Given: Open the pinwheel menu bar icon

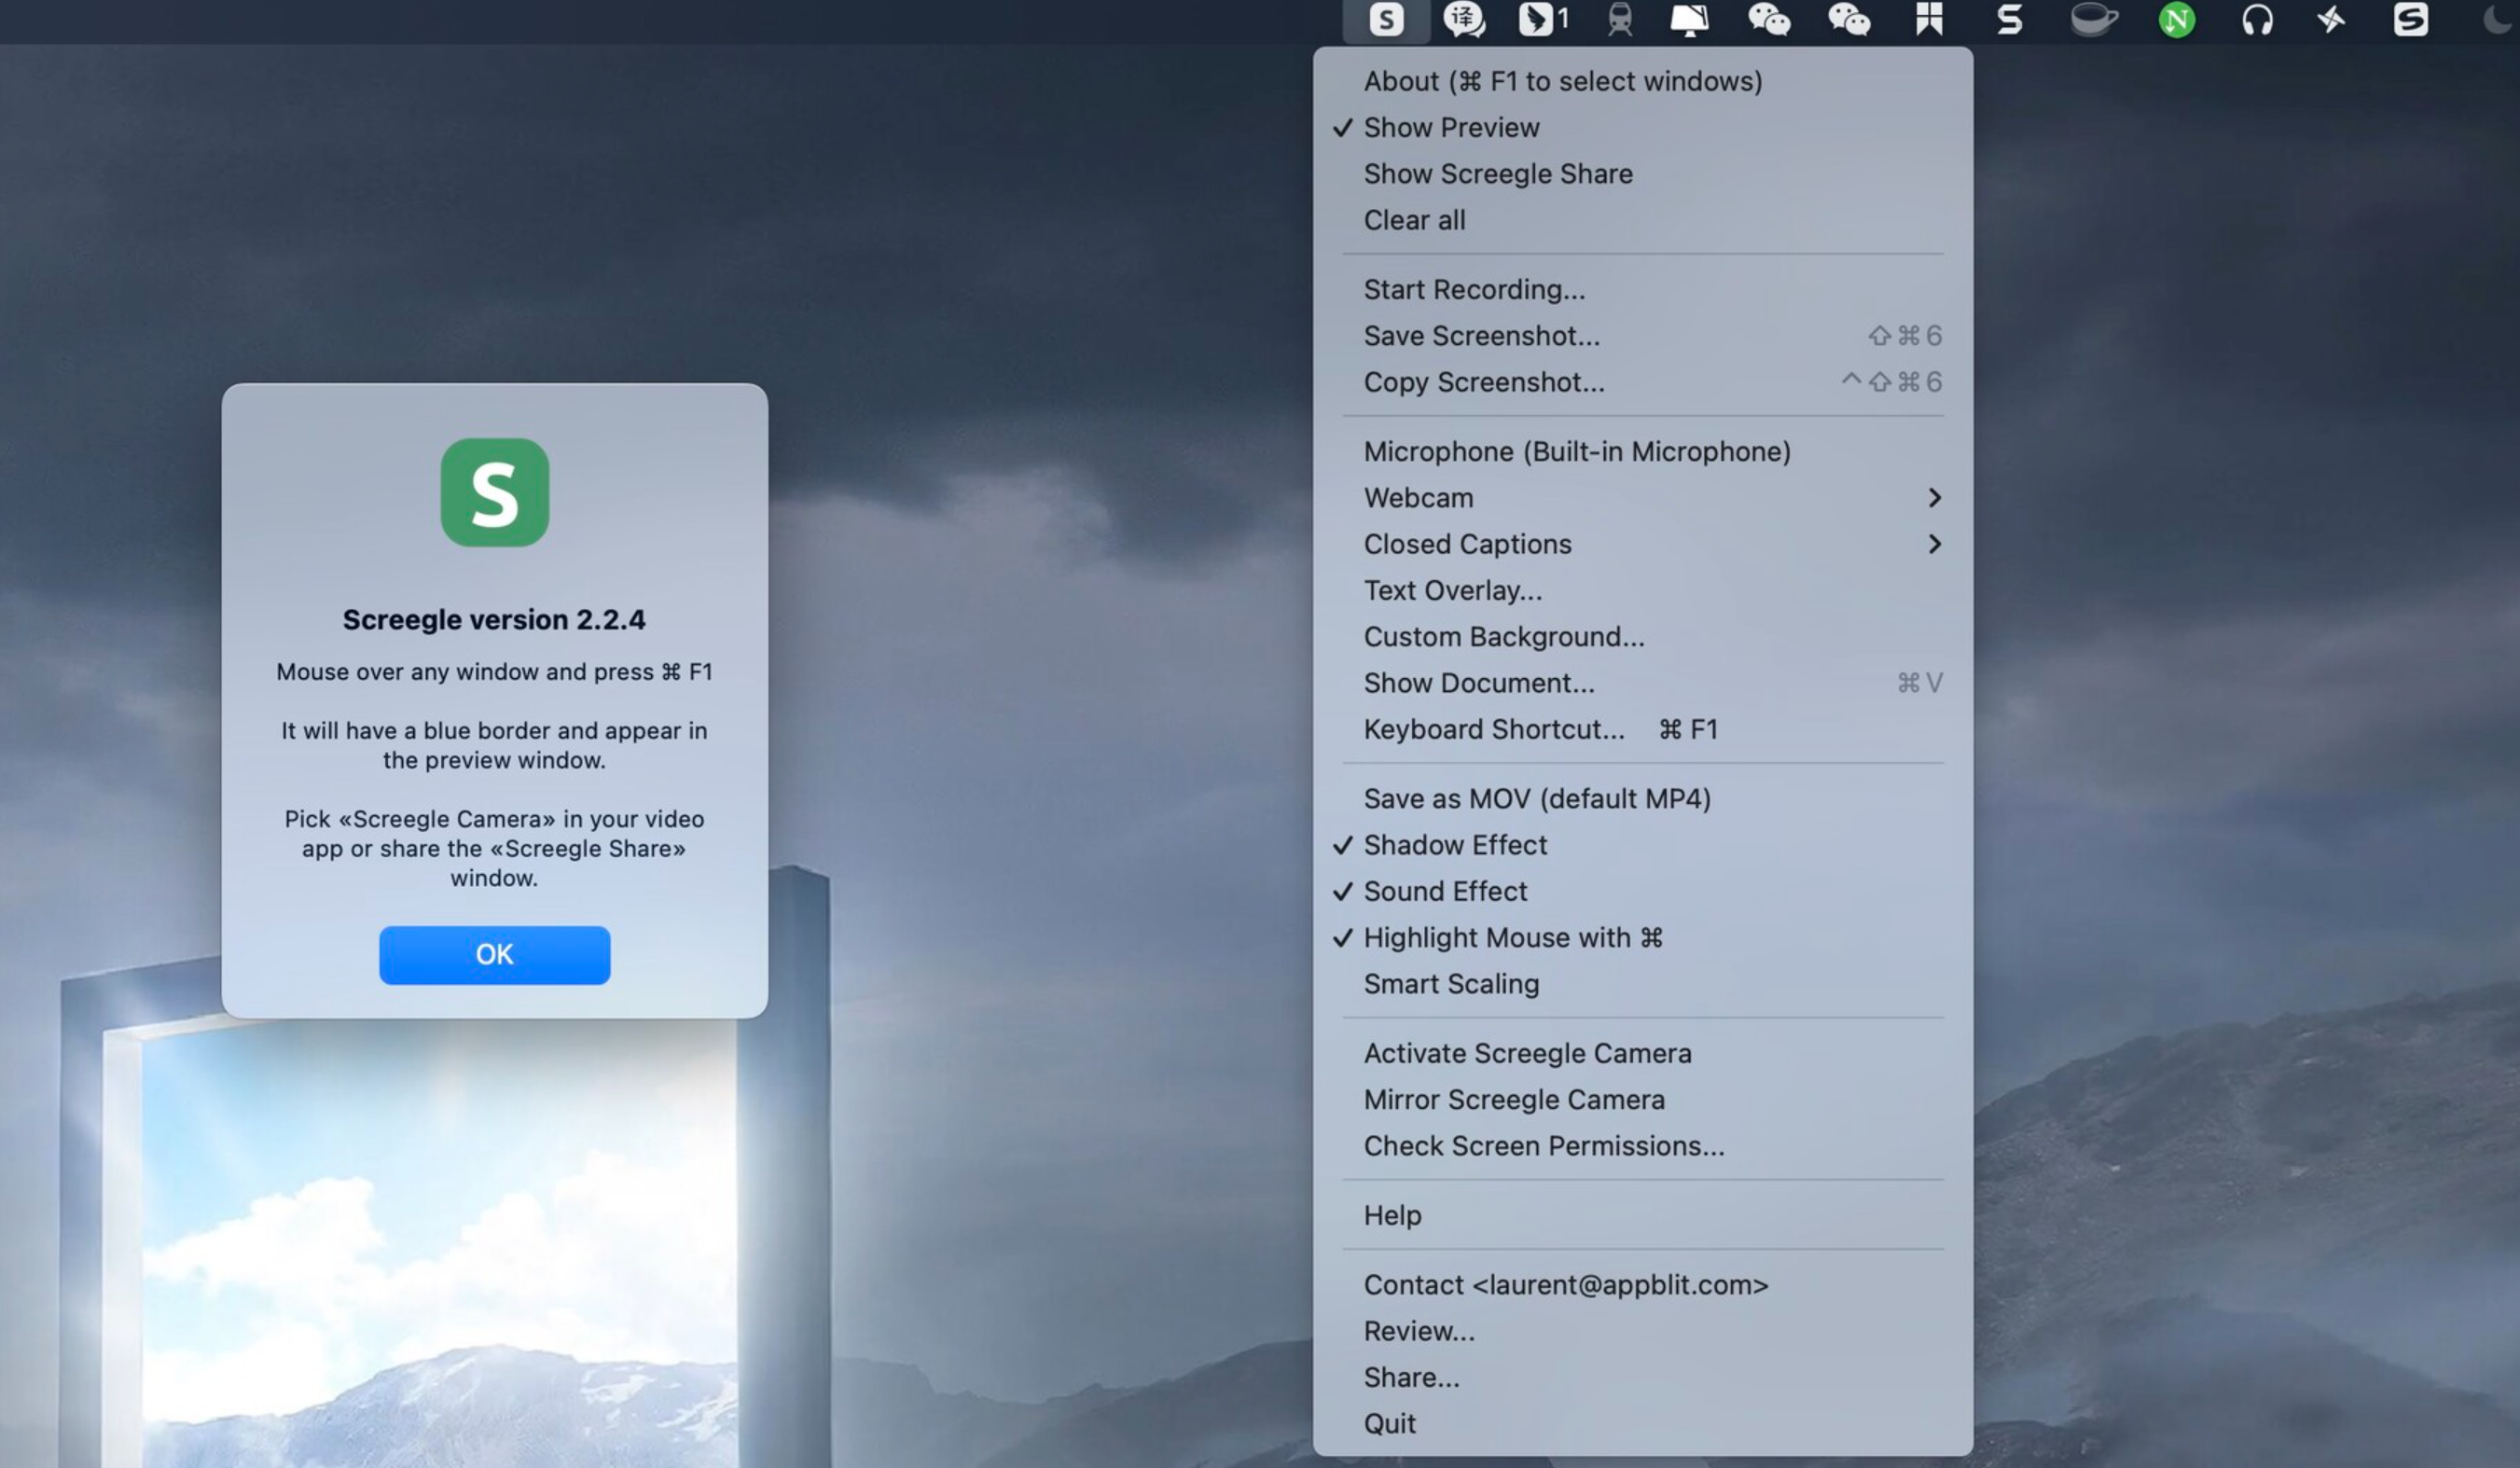Looking at the screenshot, I should 2331,20.
